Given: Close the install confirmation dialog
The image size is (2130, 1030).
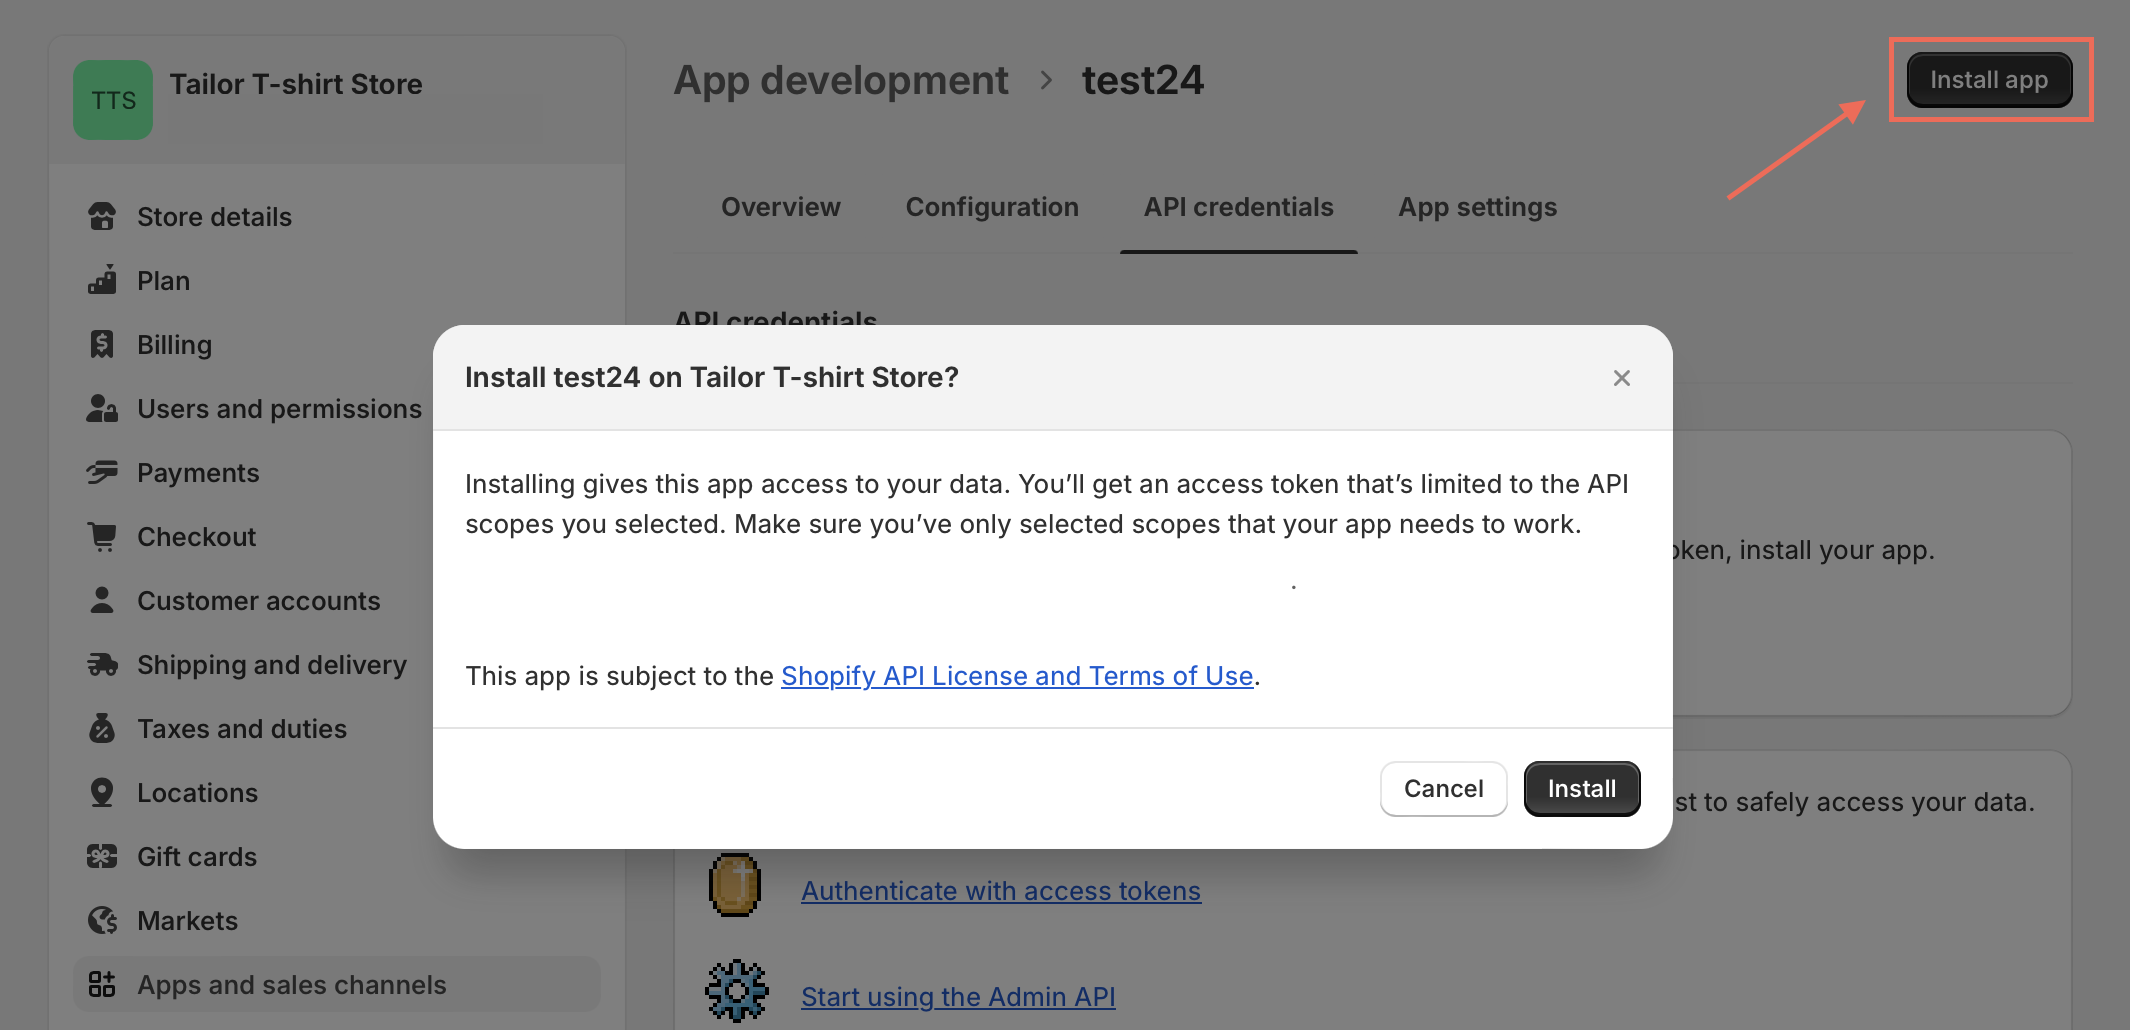Looking at the screenshot, I should pos(1621,378).
